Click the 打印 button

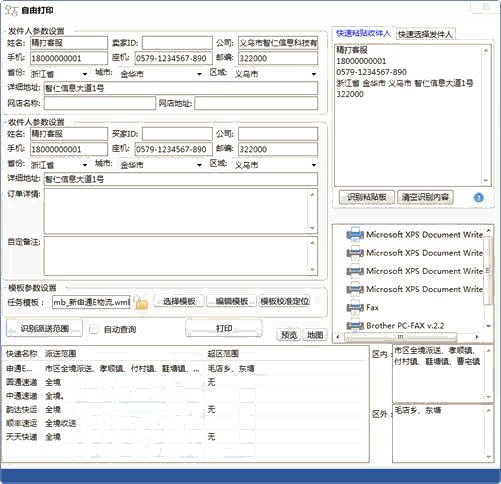click(x=224, y=329)
